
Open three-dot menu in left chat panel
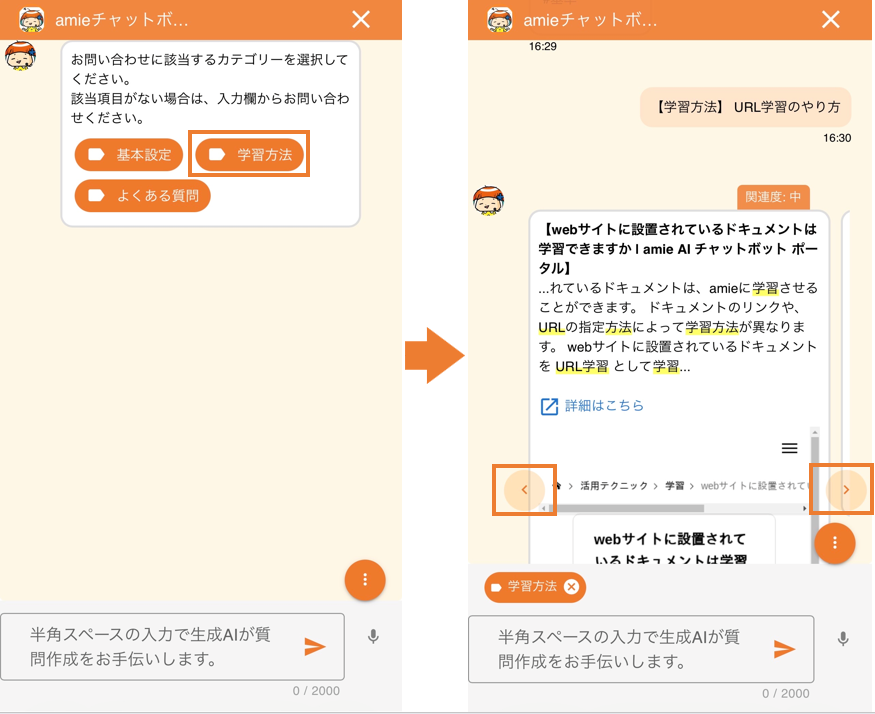point(365,580)
